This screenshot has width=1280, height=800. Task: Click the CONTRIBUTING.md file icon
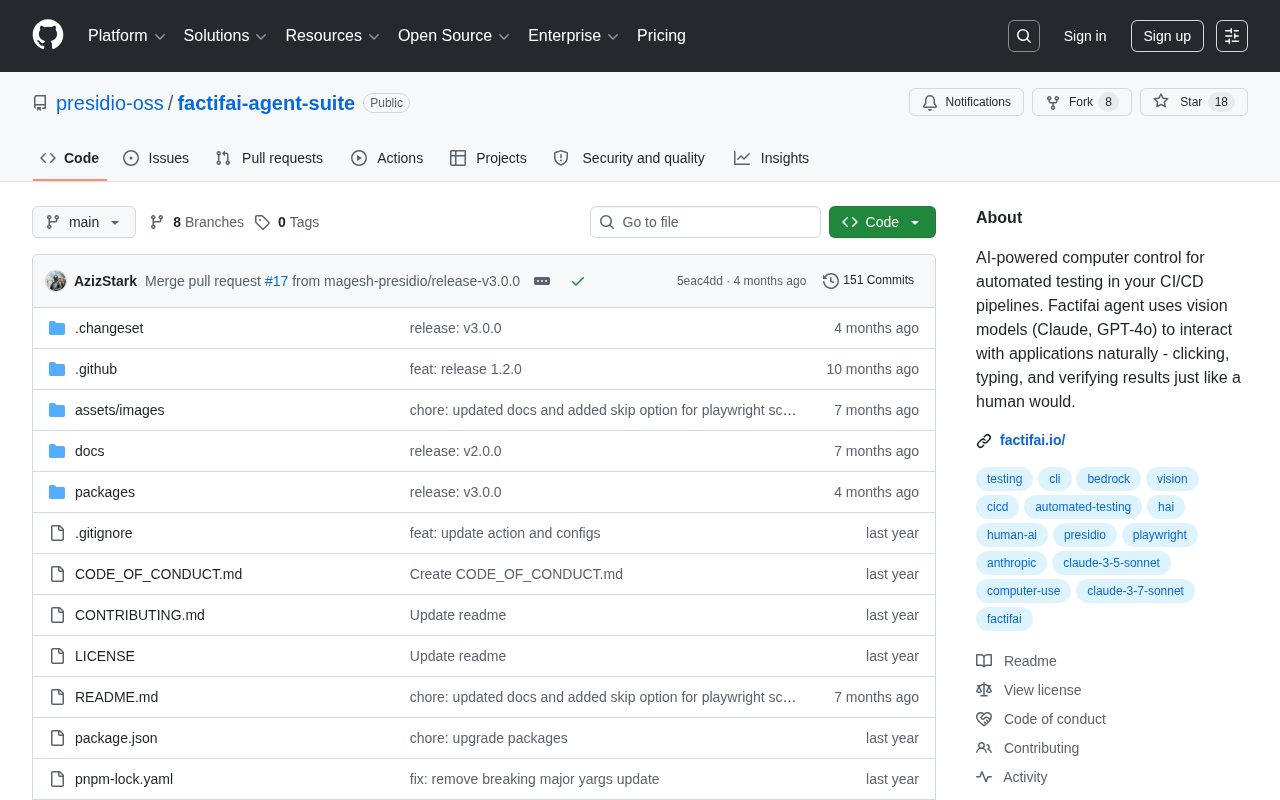tap(57, 615)
